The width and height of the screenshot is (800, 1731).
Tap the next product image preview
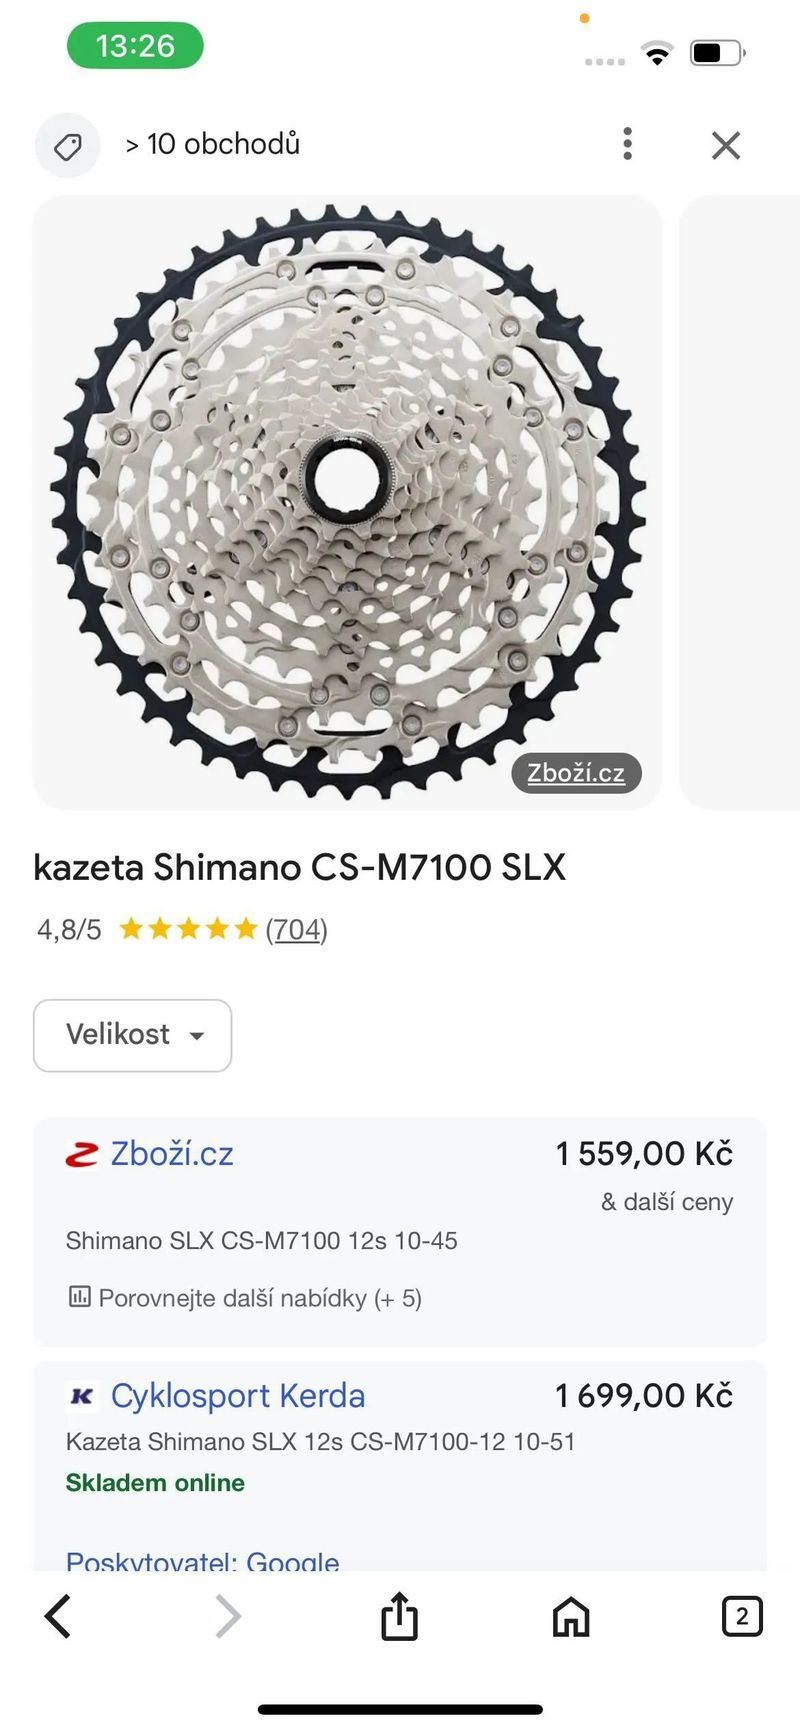(x=740, y=502)
